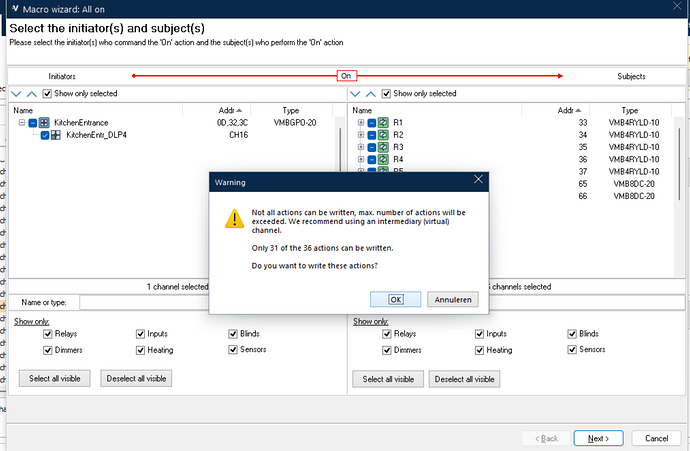Click the R3 relay module icon
The width and height of the screenshot is (690, 451).
(384, 147)
